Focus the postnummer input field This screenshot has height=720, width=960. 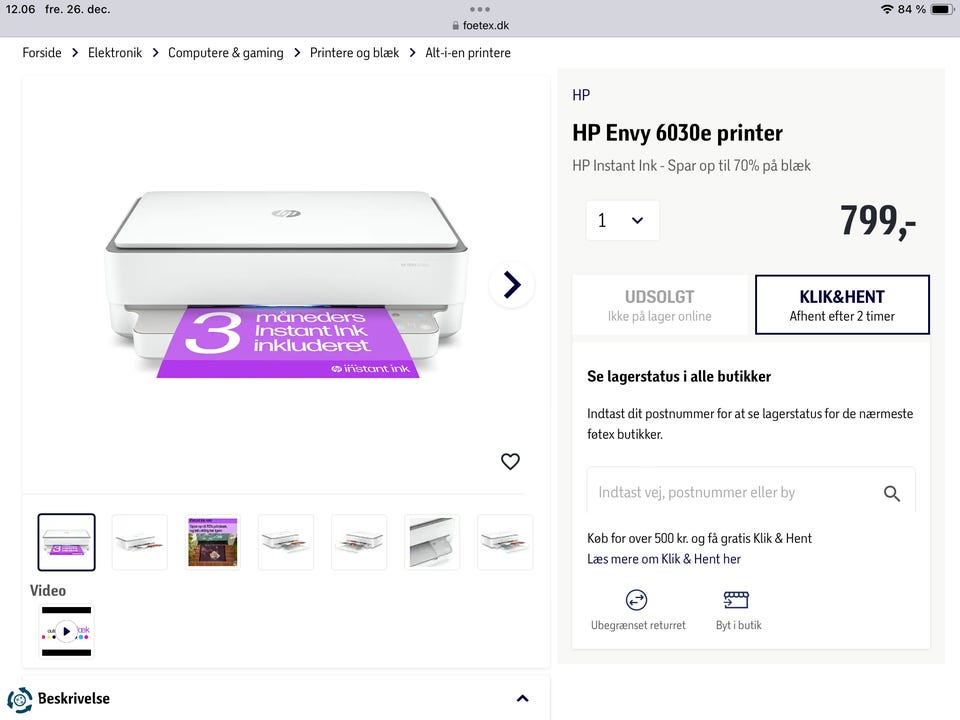tap(730, 492)
